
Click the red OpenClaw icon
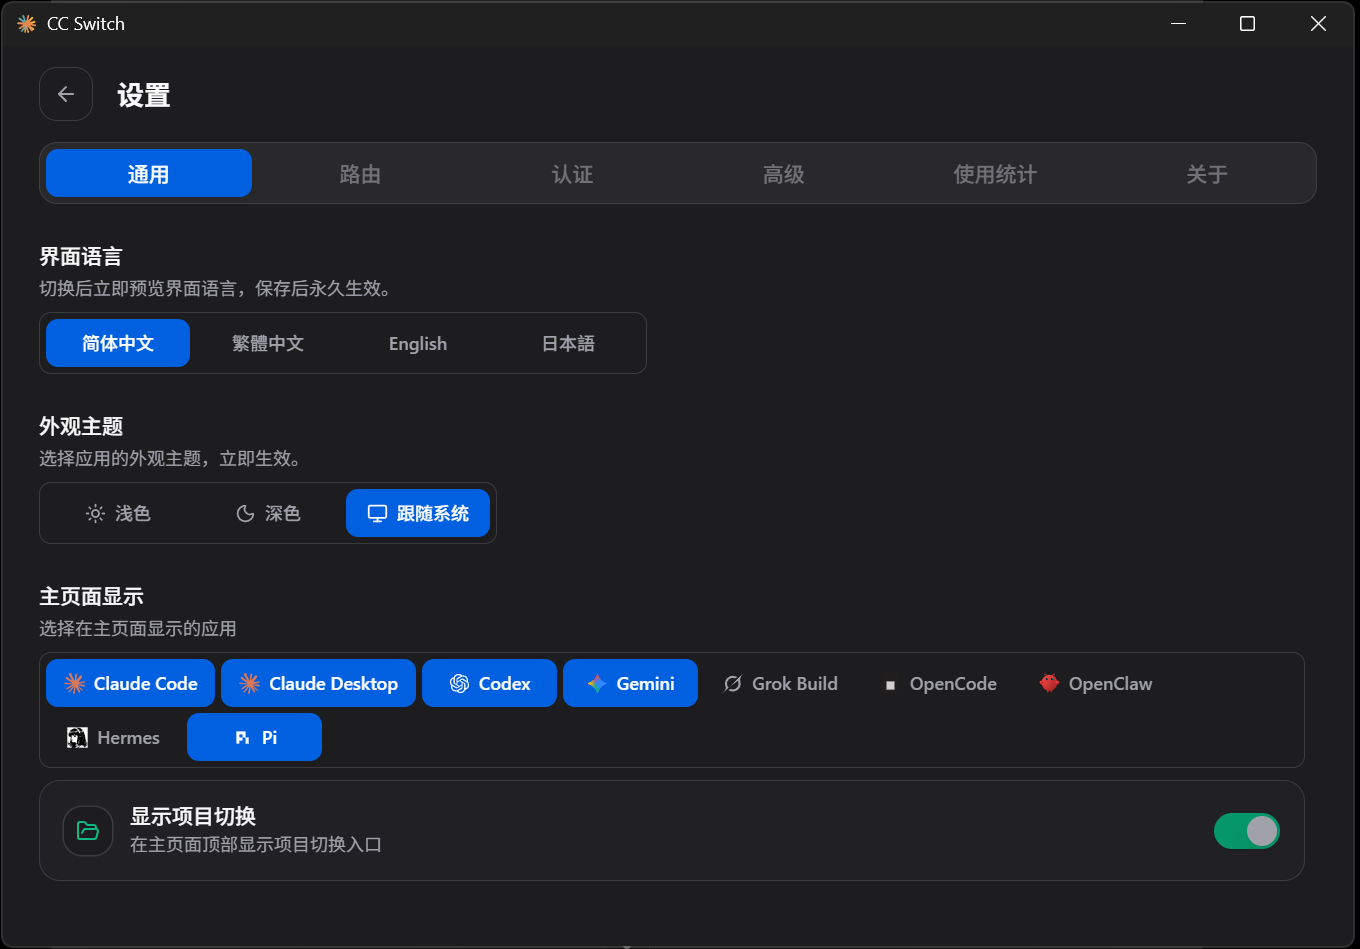[1049, 683]
